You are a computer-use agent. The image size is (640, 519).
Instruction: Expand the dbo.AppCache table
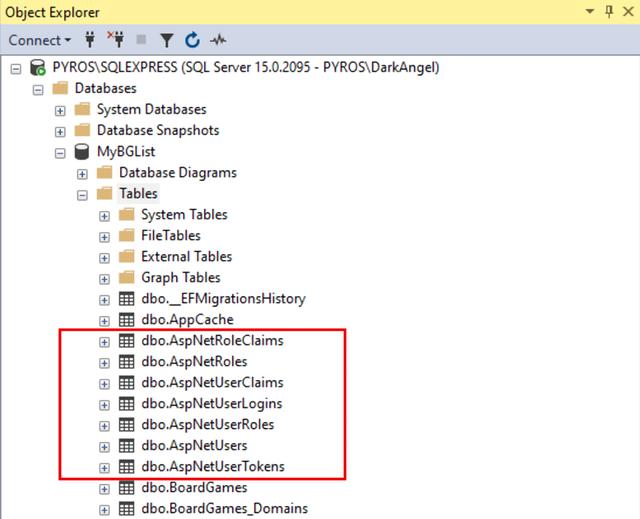104,321
